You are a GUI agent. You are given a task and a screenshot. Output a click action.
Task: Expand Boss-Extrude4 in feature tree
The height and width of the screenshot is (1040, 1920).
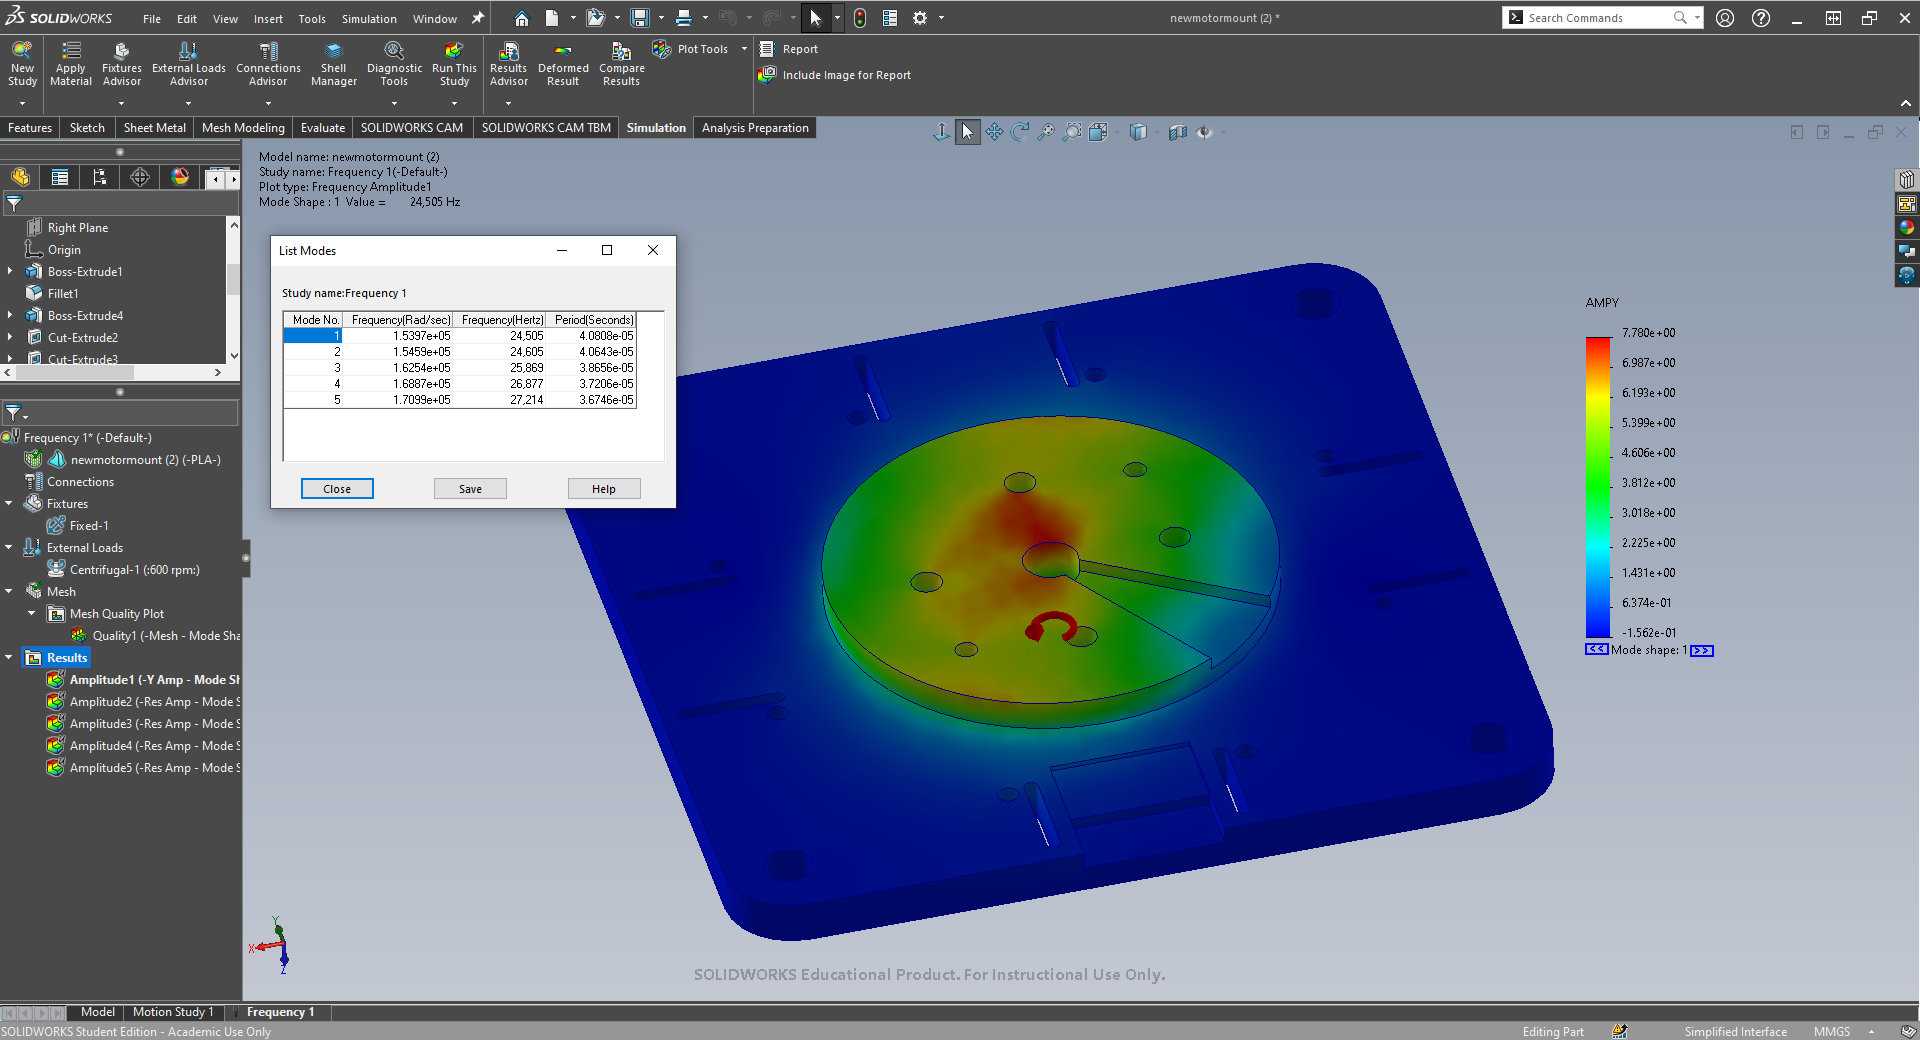(10, 315)
